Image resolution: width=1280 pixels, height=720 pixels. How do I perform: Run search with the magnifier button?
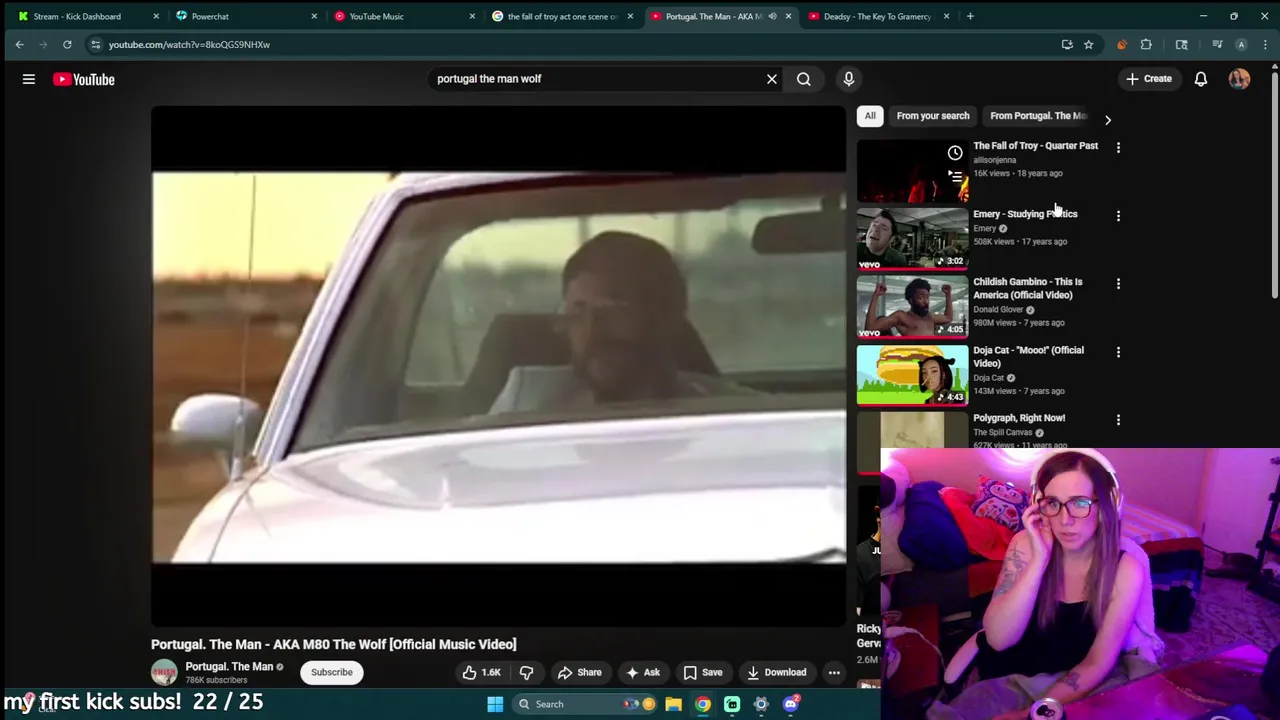pyautogui.click(x=804, y=79)
